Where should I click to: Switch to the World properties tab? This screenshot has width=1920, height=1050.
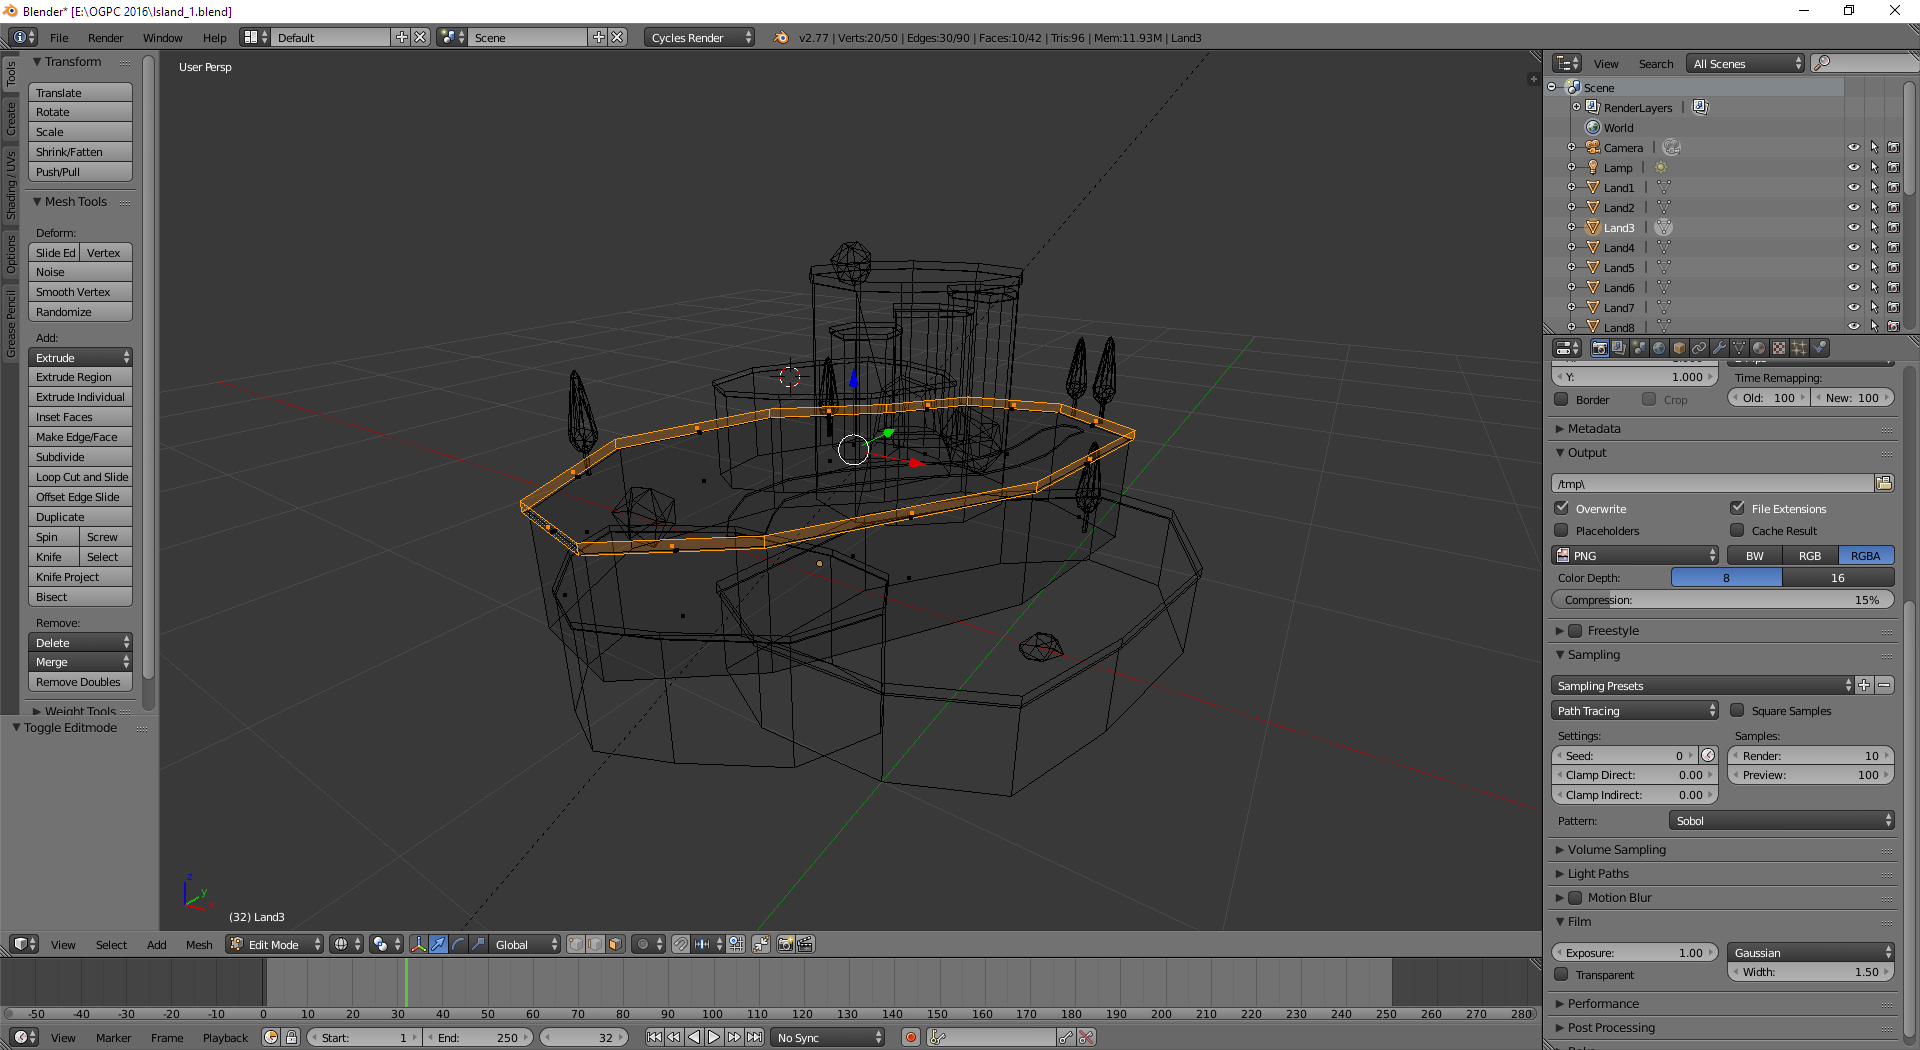click(x=1659, y=348)
